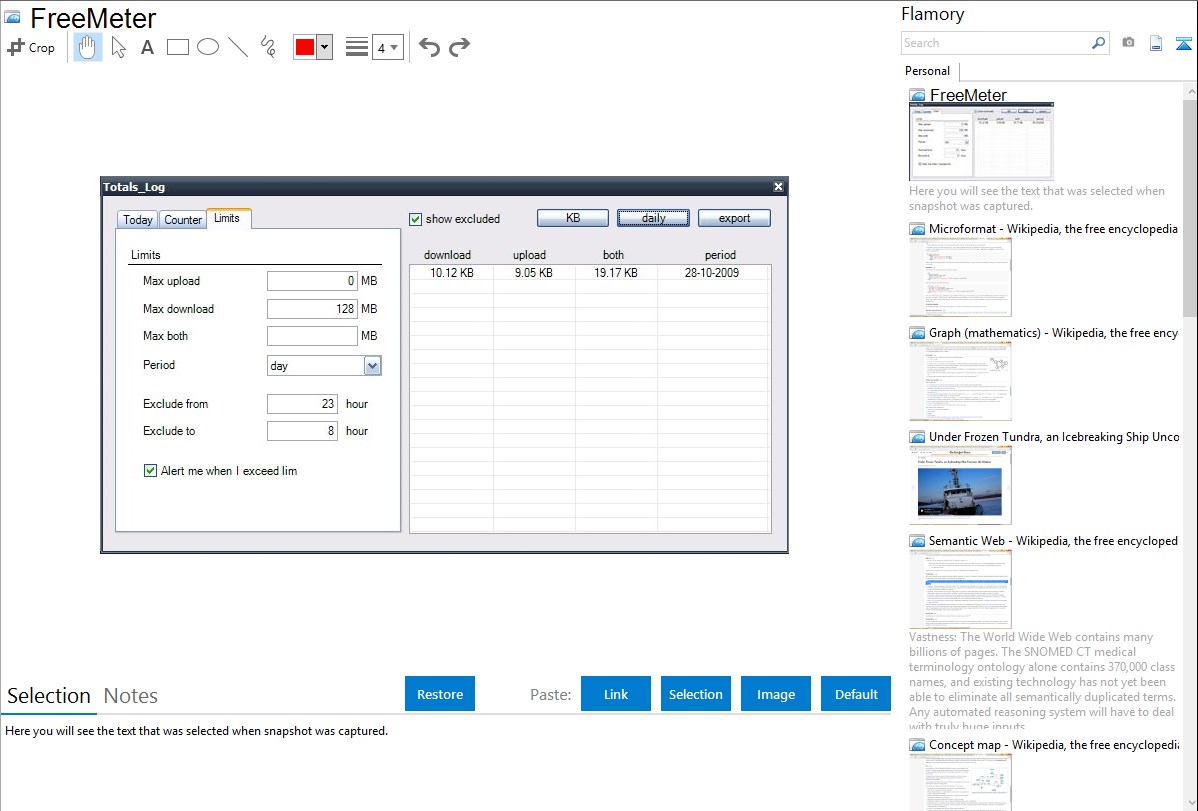Select the arrow pointer tool

coord(118,47)
